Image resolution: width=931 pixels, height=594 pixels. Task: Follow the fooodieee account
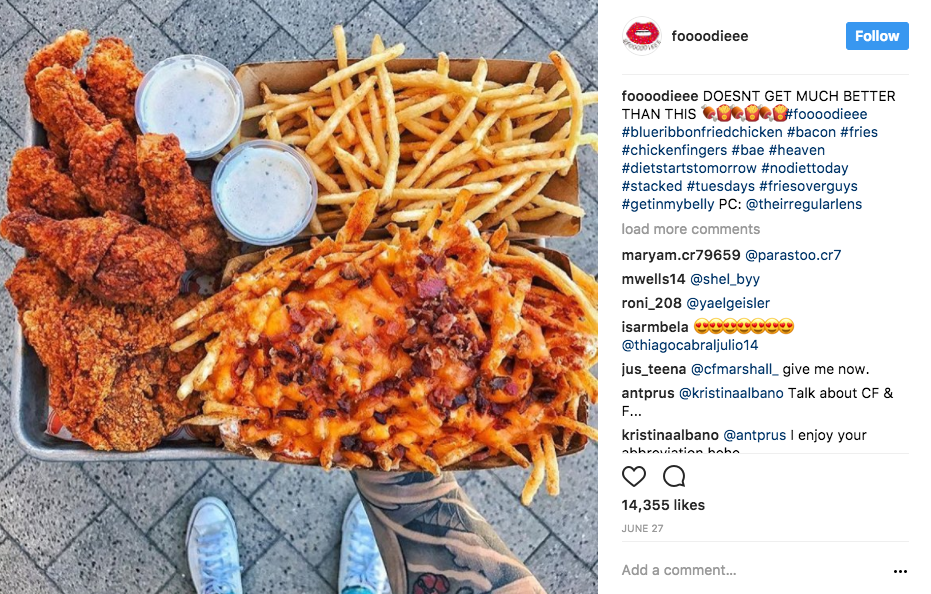point(877,36)
